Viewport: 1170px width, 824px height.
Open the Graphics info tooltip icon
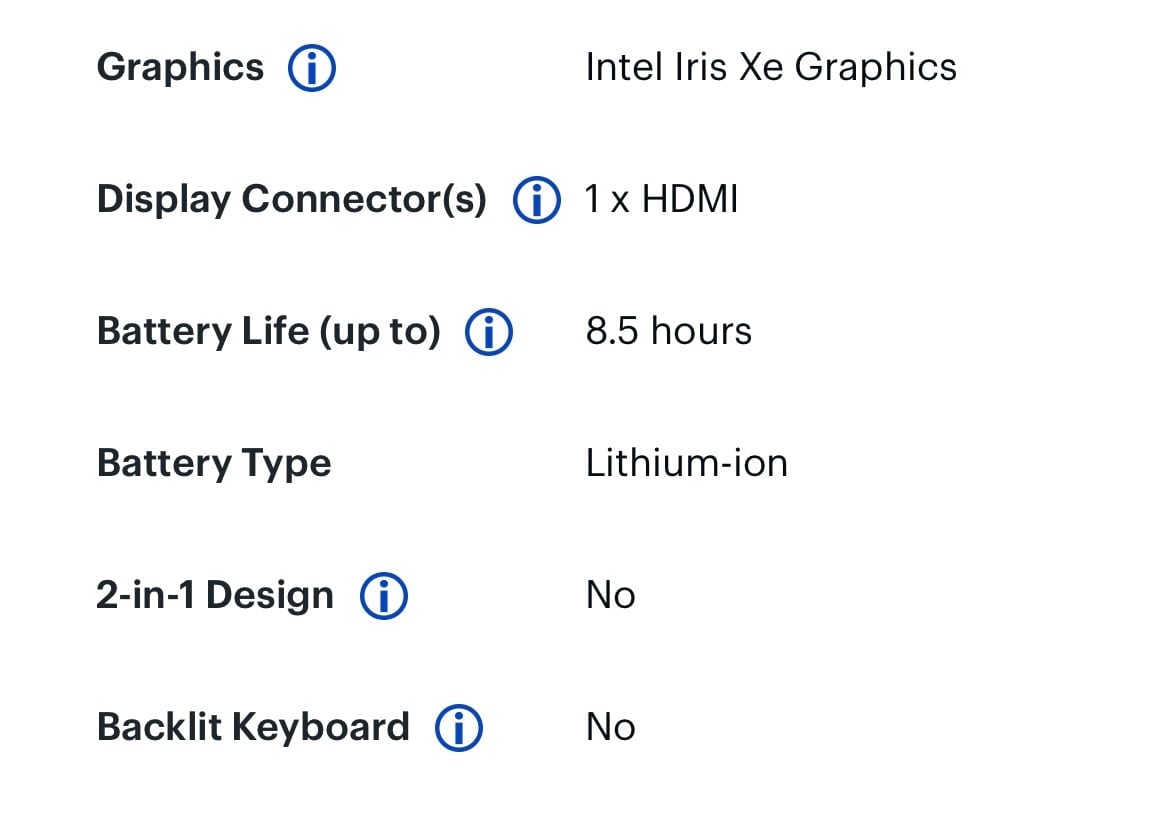(312, 68)
